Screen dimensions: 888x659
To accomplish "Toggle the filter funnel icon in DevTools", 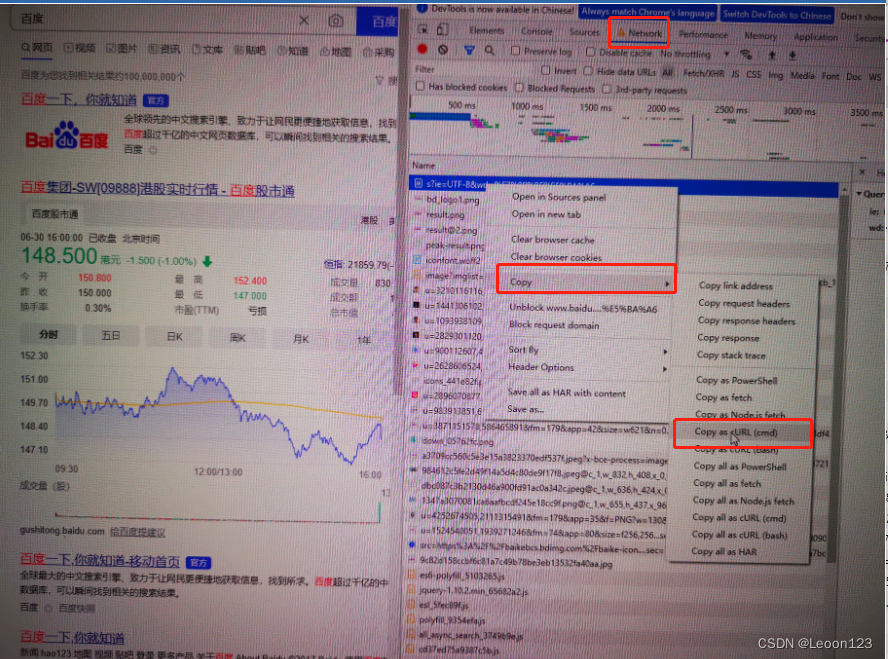I will point(469,50).
